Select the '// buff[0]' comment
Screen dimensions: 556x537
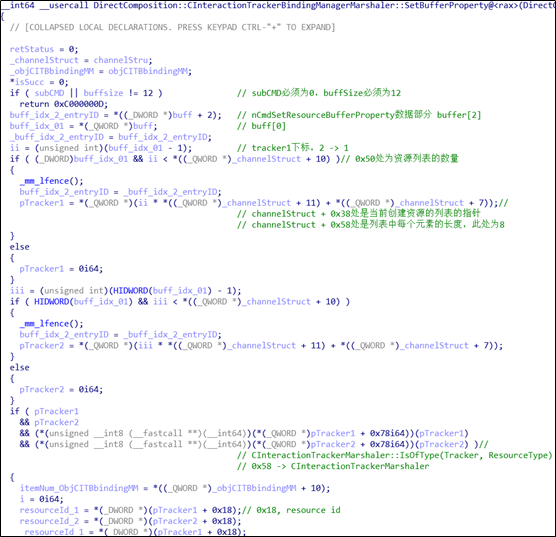(x=261, y=126)
